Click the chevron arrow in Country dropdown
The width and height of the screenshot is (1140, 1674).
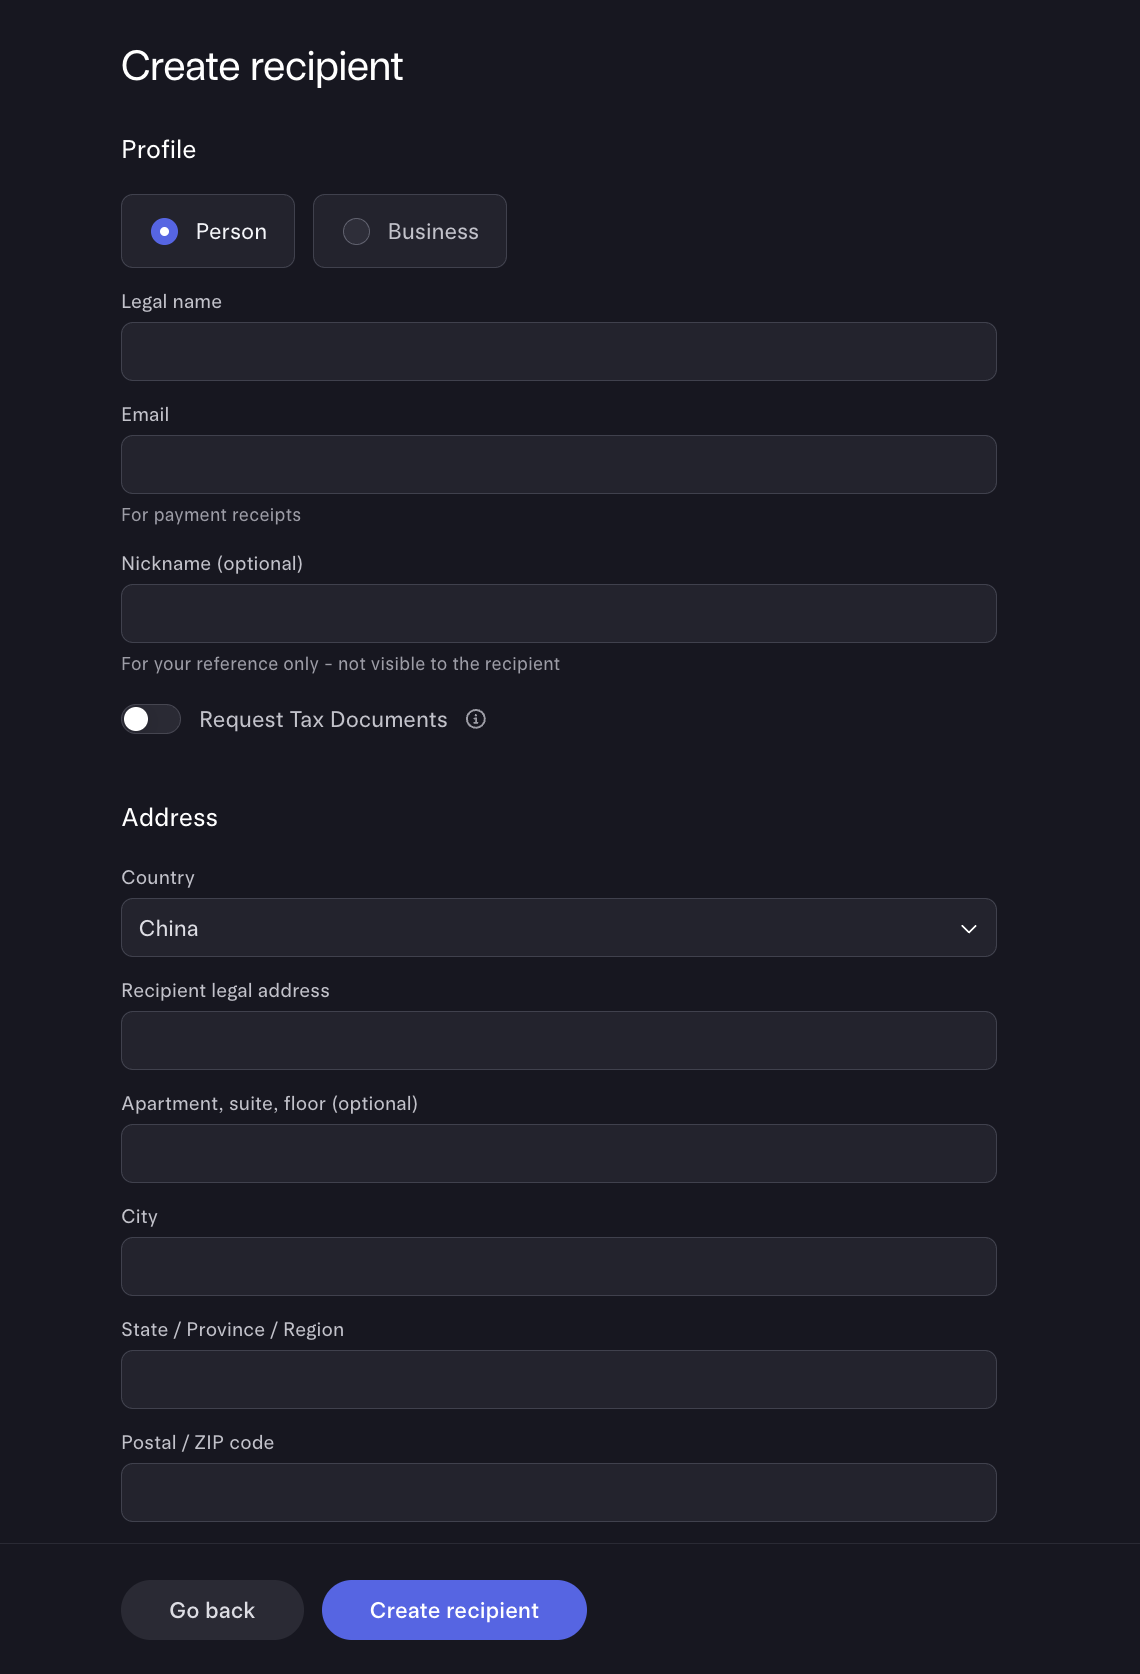(968, 928)
